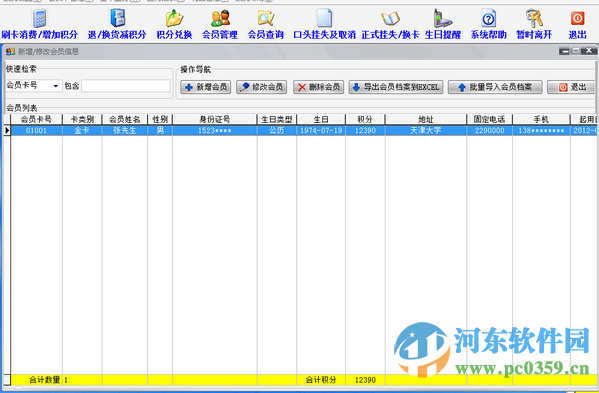
Task: Click the red 退出 toolbar icon
Action: click(577, 18)
